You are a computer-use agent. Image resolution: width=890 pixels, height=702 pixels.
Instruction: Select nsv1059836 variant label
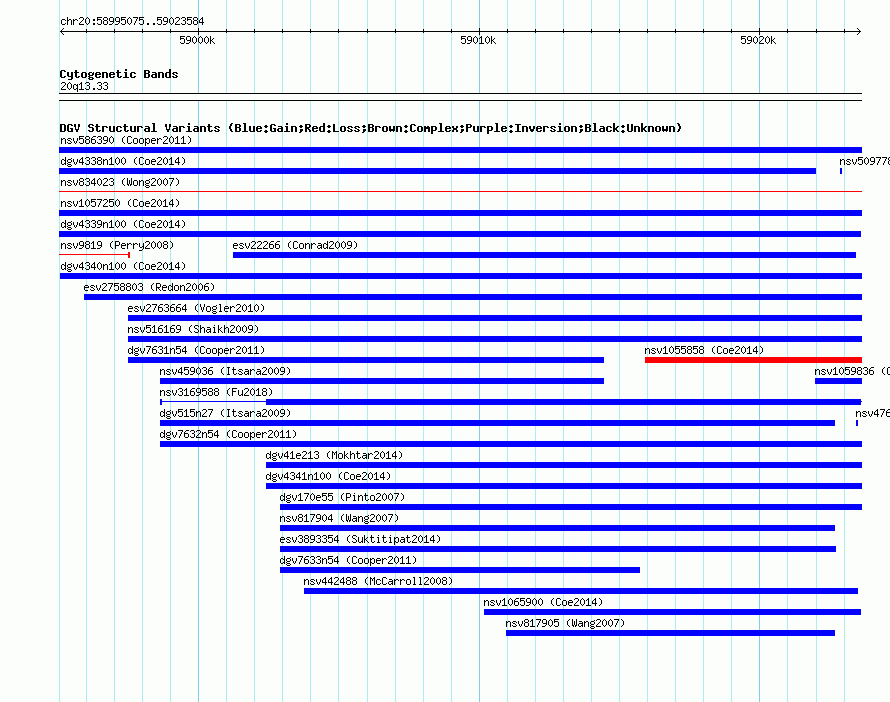tap(852, 371)
